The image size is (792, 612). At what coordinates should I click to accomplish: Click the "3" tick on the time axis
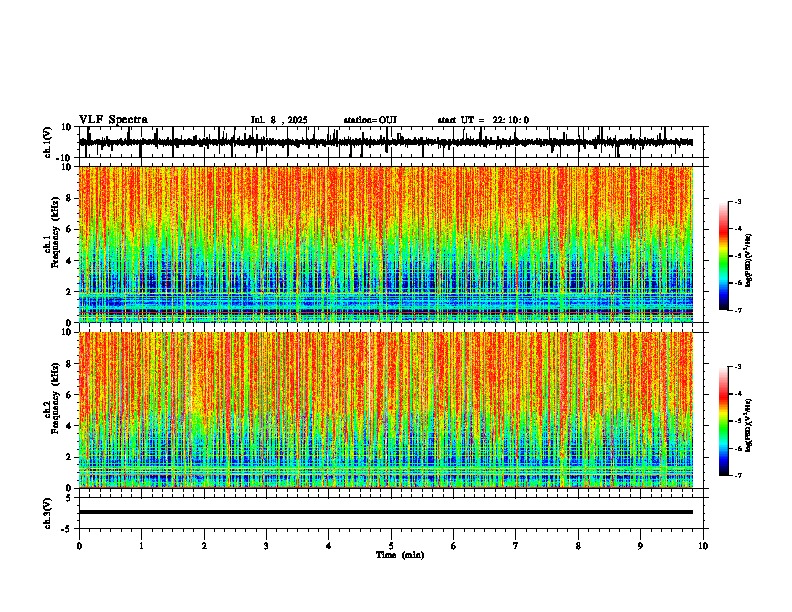(266, 546)
